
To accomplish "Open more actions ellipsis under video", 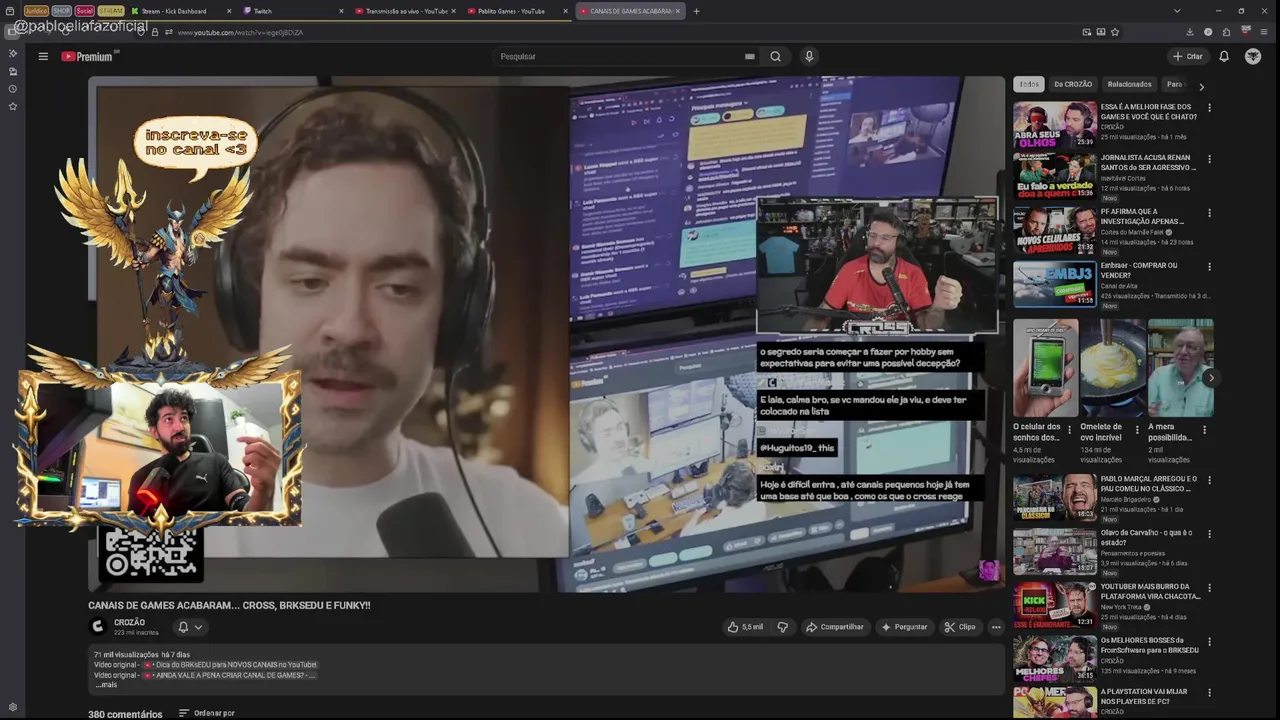I will click(996, 627).
